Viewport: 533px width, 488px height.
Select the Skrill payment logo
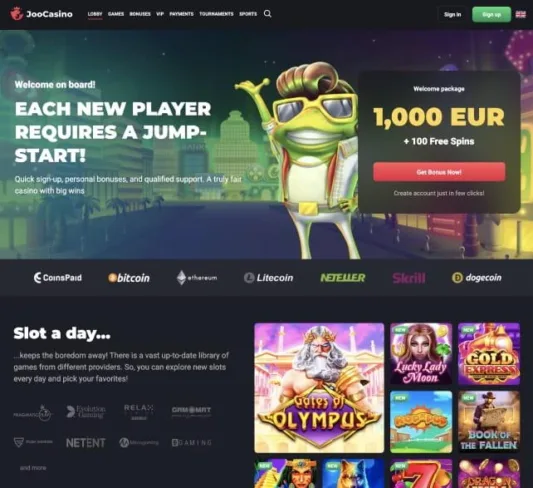tap(409, 278)
